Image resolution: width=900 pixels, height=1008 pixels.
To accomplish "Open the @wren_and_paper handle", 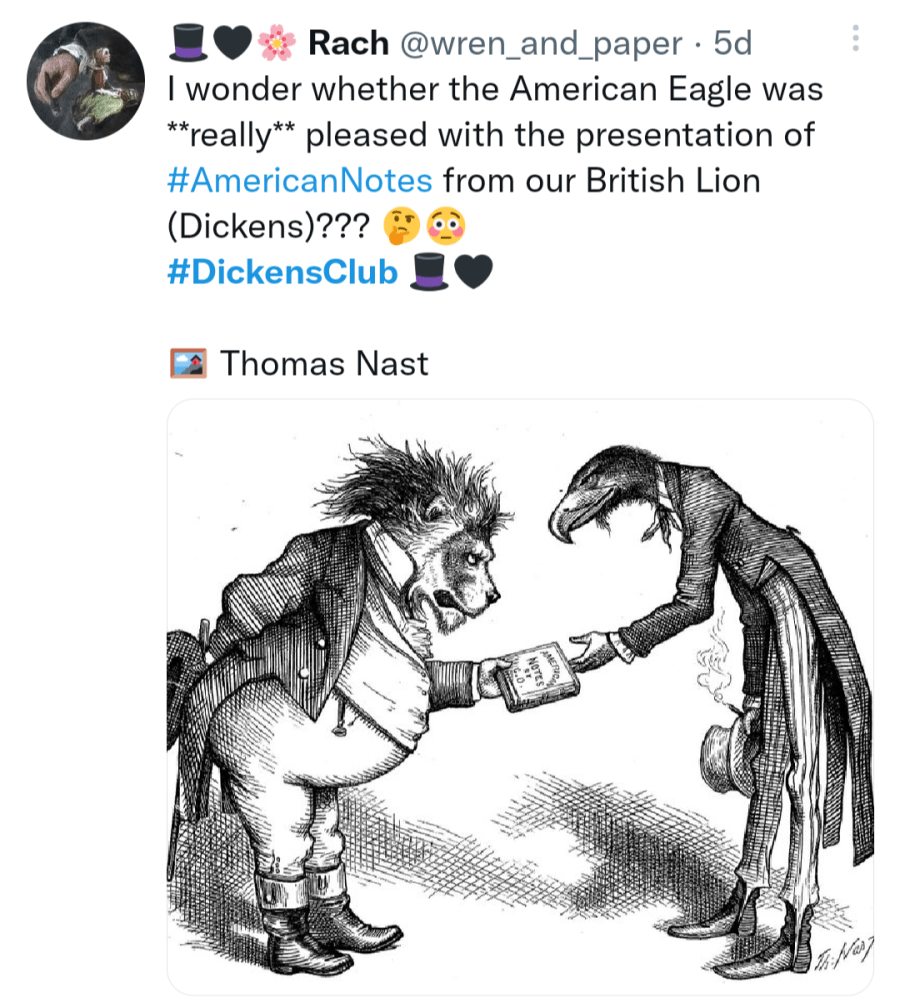I will click(541, 43).
